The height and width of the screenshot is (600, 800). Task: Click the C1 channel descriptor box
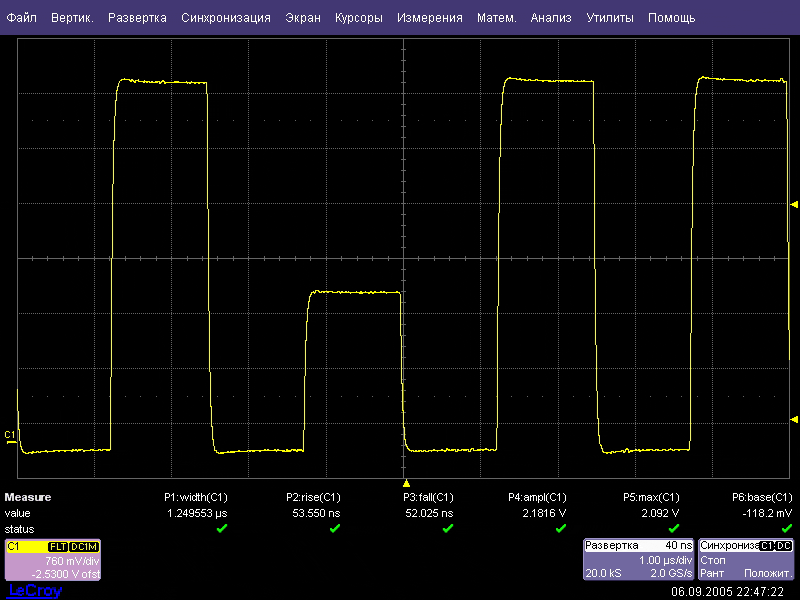pos(52,560)
